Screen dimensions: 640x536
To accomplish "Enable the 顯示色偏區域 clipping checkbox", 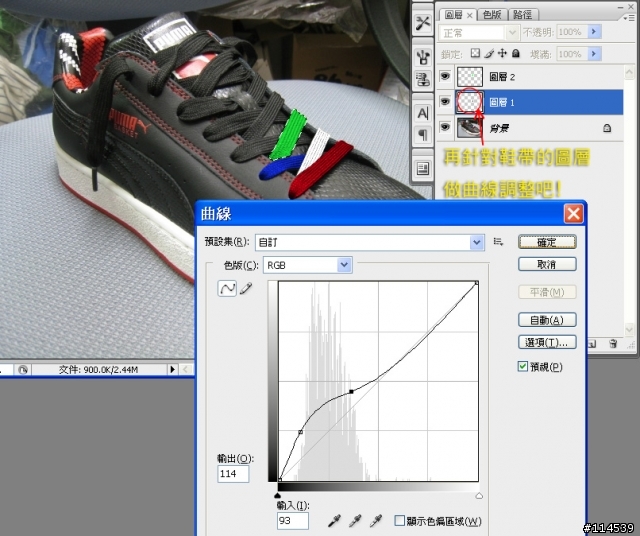I will pos(400,521).
